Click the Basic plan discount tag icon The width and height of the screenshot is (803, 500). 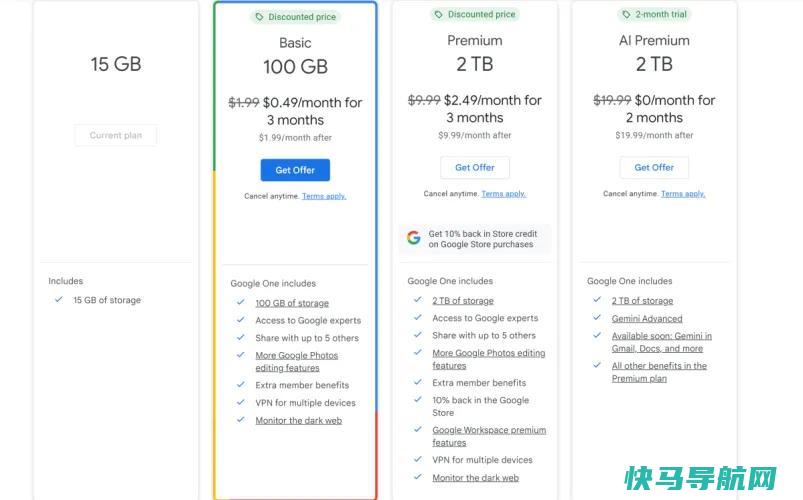(x=259, y=17)
